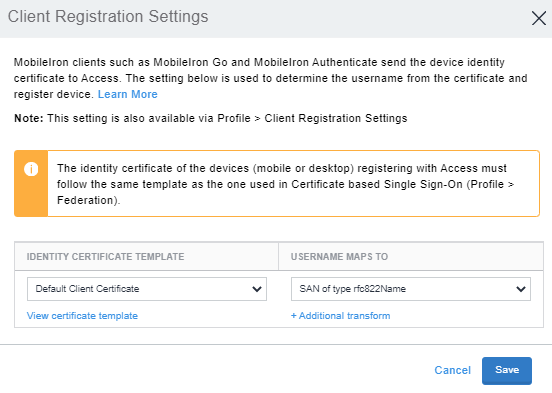Open the Learn More link
This screenshot has width=552, height=393.
coord(127,94)
